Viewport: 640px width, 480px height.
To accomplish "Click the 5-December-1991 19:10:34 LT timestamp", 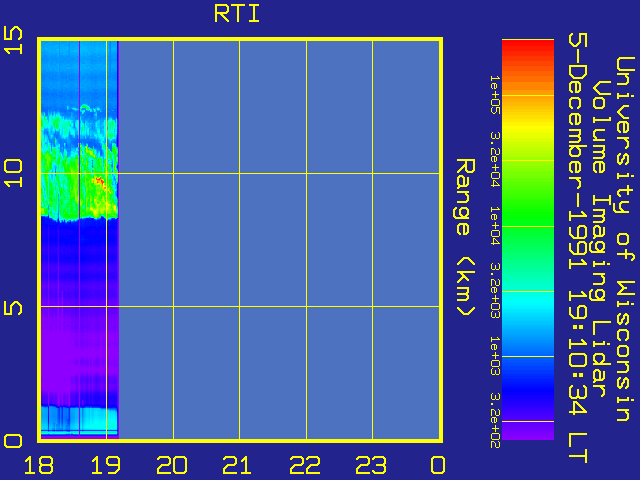I will click(578, 248).
